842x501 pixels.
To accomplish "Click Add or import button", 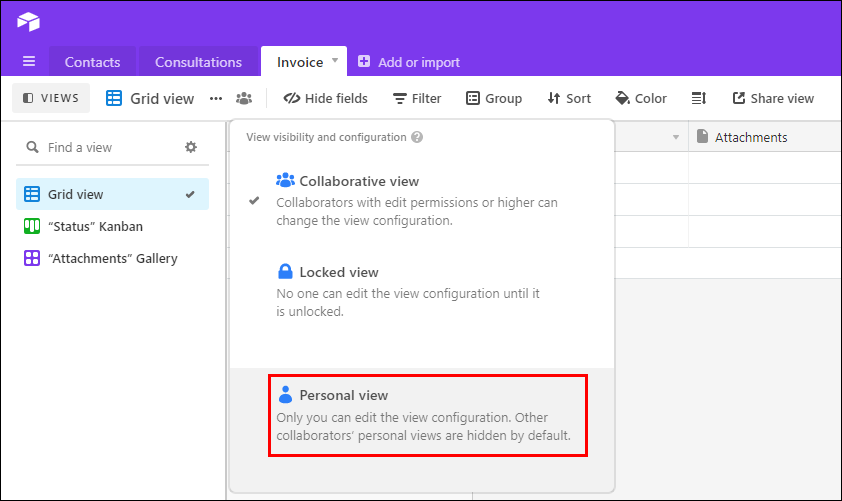I will click(409, 62).
